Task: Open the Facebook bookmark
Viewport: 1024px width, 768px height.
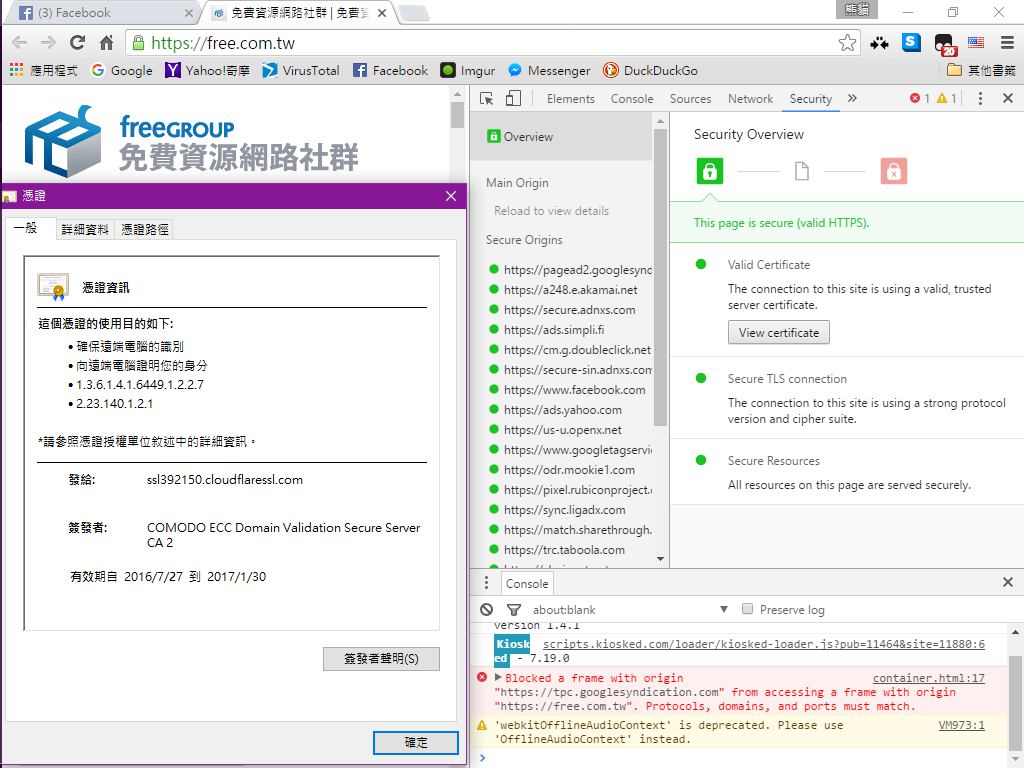Action: (x=390, y=70)
